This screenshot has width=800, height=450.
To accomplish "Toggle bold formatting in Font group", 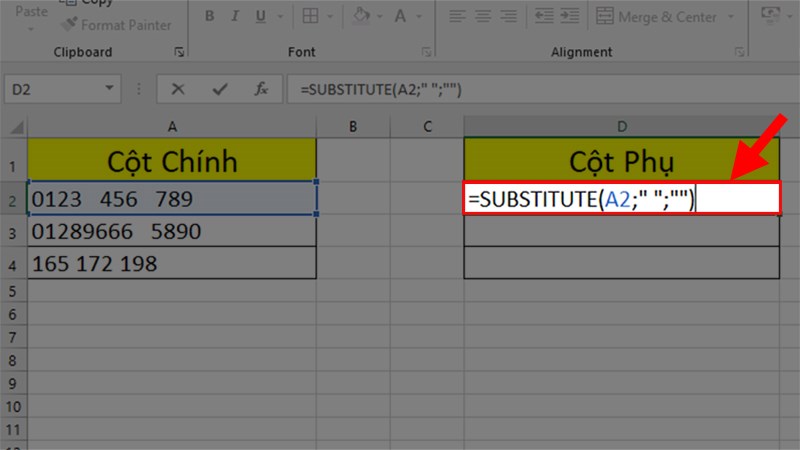I will (x=209, y=16).
